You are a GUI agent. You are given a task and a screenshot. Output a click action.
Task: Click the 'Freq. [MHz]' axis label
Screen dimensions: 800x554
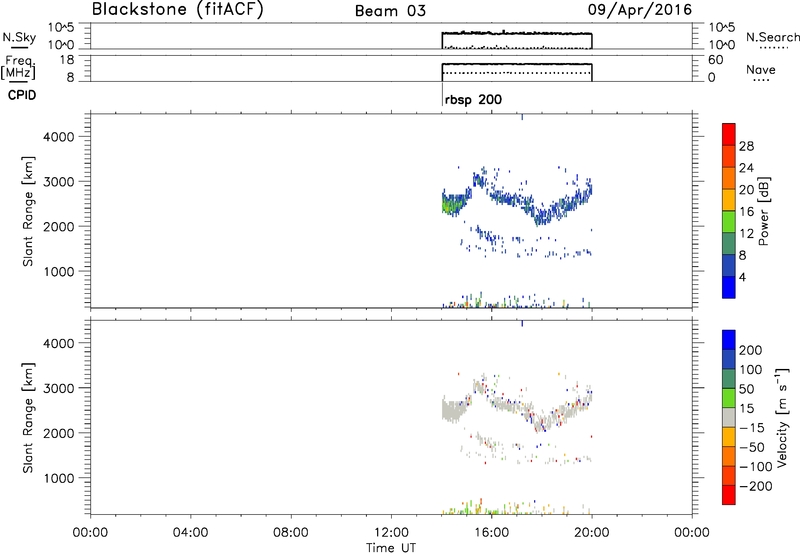click(x=18, y=68)
